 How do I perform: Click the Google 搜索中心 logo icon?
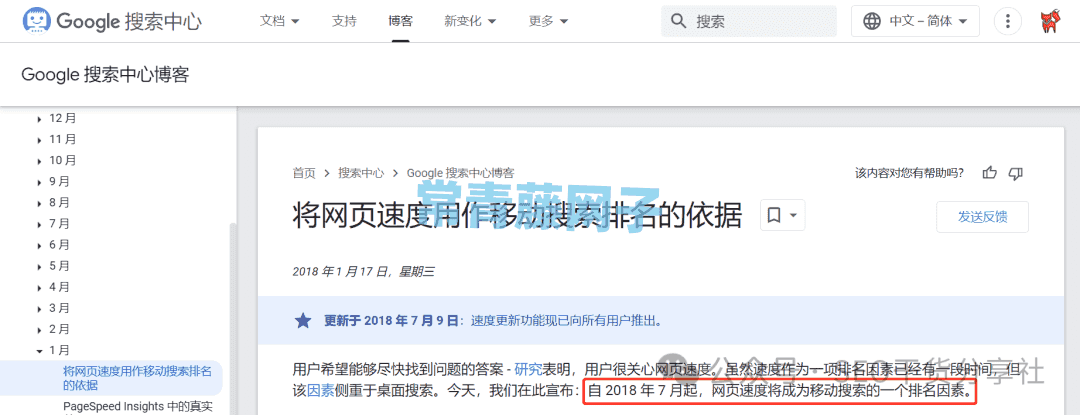coord(37,21)
